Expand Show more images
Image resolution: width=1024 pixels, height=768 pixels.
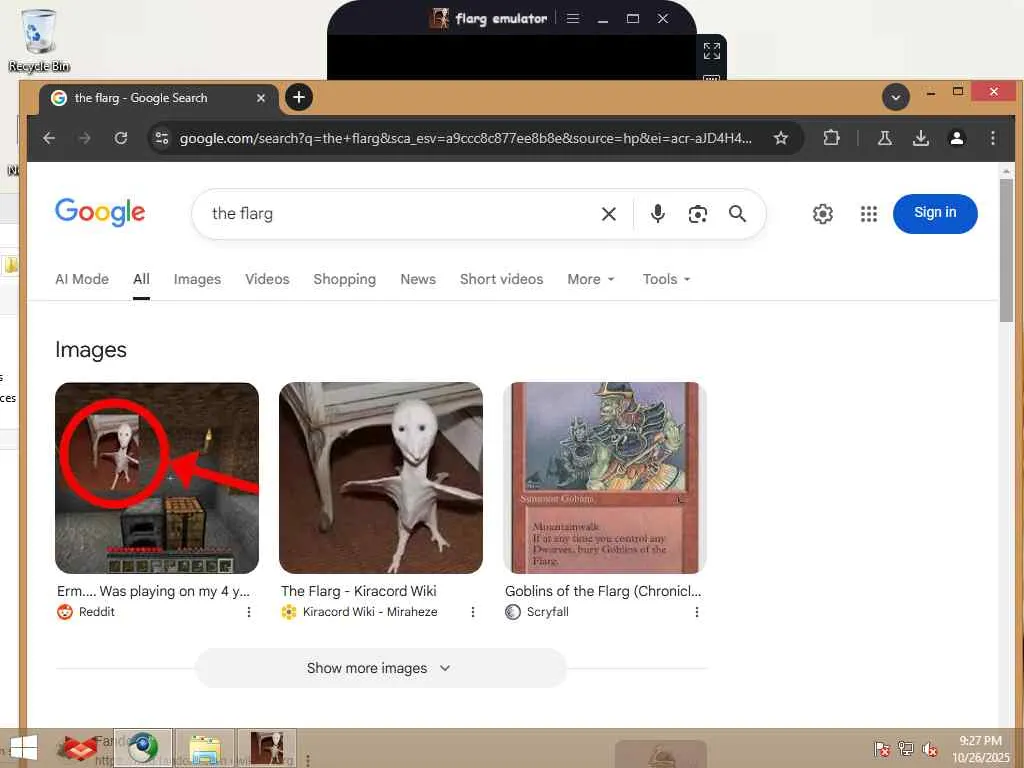pyautogui.click(x=381, y=668)
